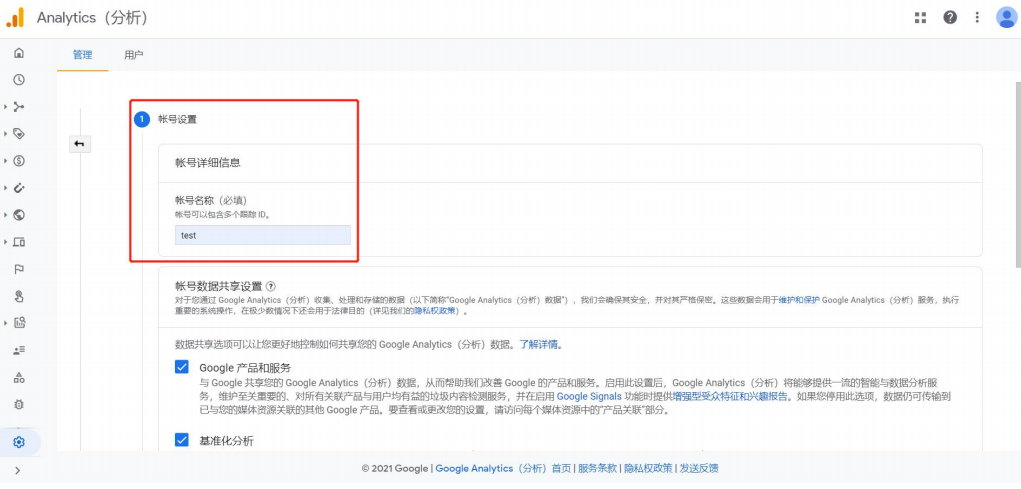Image resolution: width=1021 pixels, height=489 pixels.
Task: Expand the chart icon's submenu arrow
Action: point(5,322)
